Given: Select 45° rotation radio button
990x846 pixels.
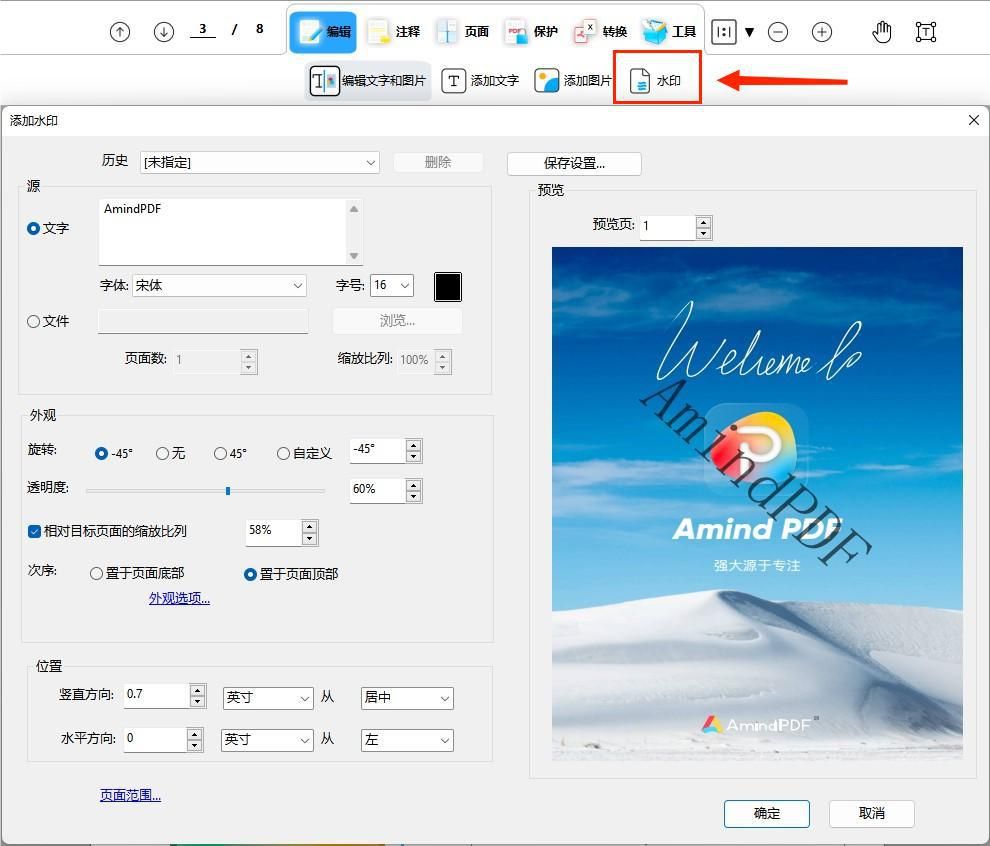Looking at the screenshot, I should (x=220, y=453).
